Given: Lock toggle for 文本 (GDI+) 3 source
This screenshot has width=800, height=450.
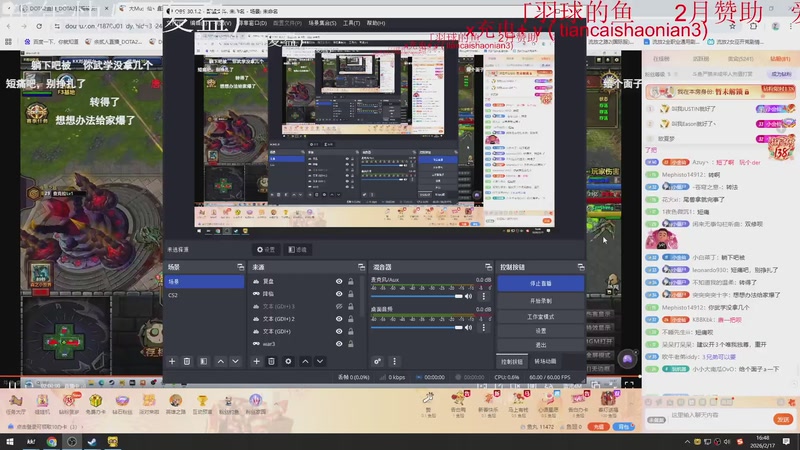Looking at the screenshot, I should coord(351,306).
